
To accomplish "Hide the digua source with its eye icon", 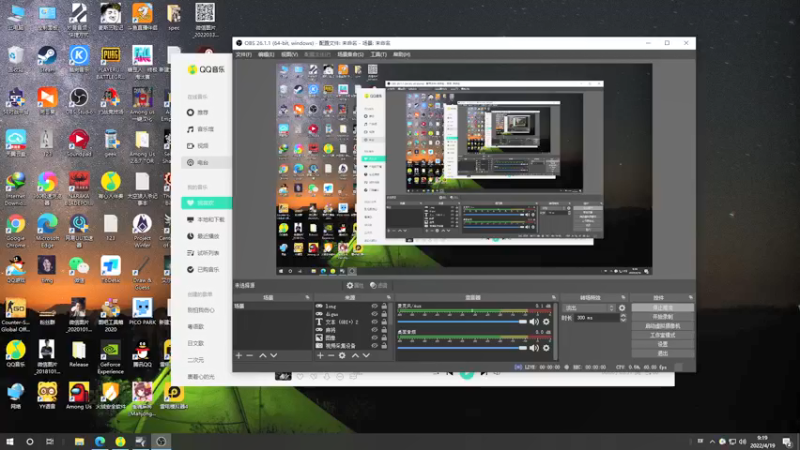I will 374,314.
